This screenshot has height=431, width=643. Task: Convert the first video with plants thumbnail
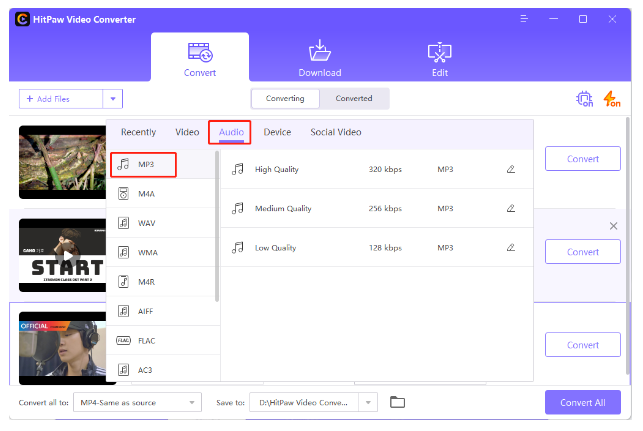point(582,159)
